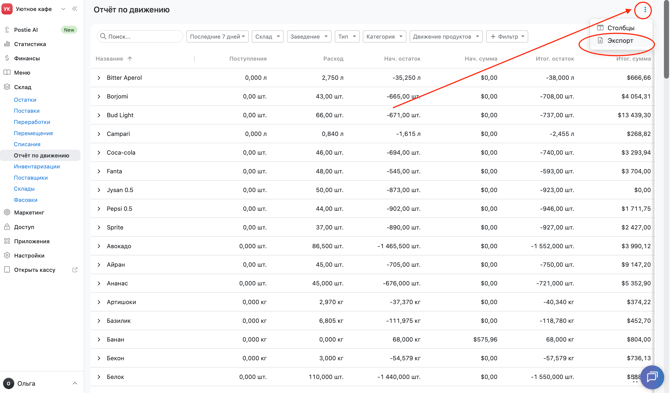This screenshot has width=670, height=393.
Task: Open Поставки under Склад
Action: (26, 111)
